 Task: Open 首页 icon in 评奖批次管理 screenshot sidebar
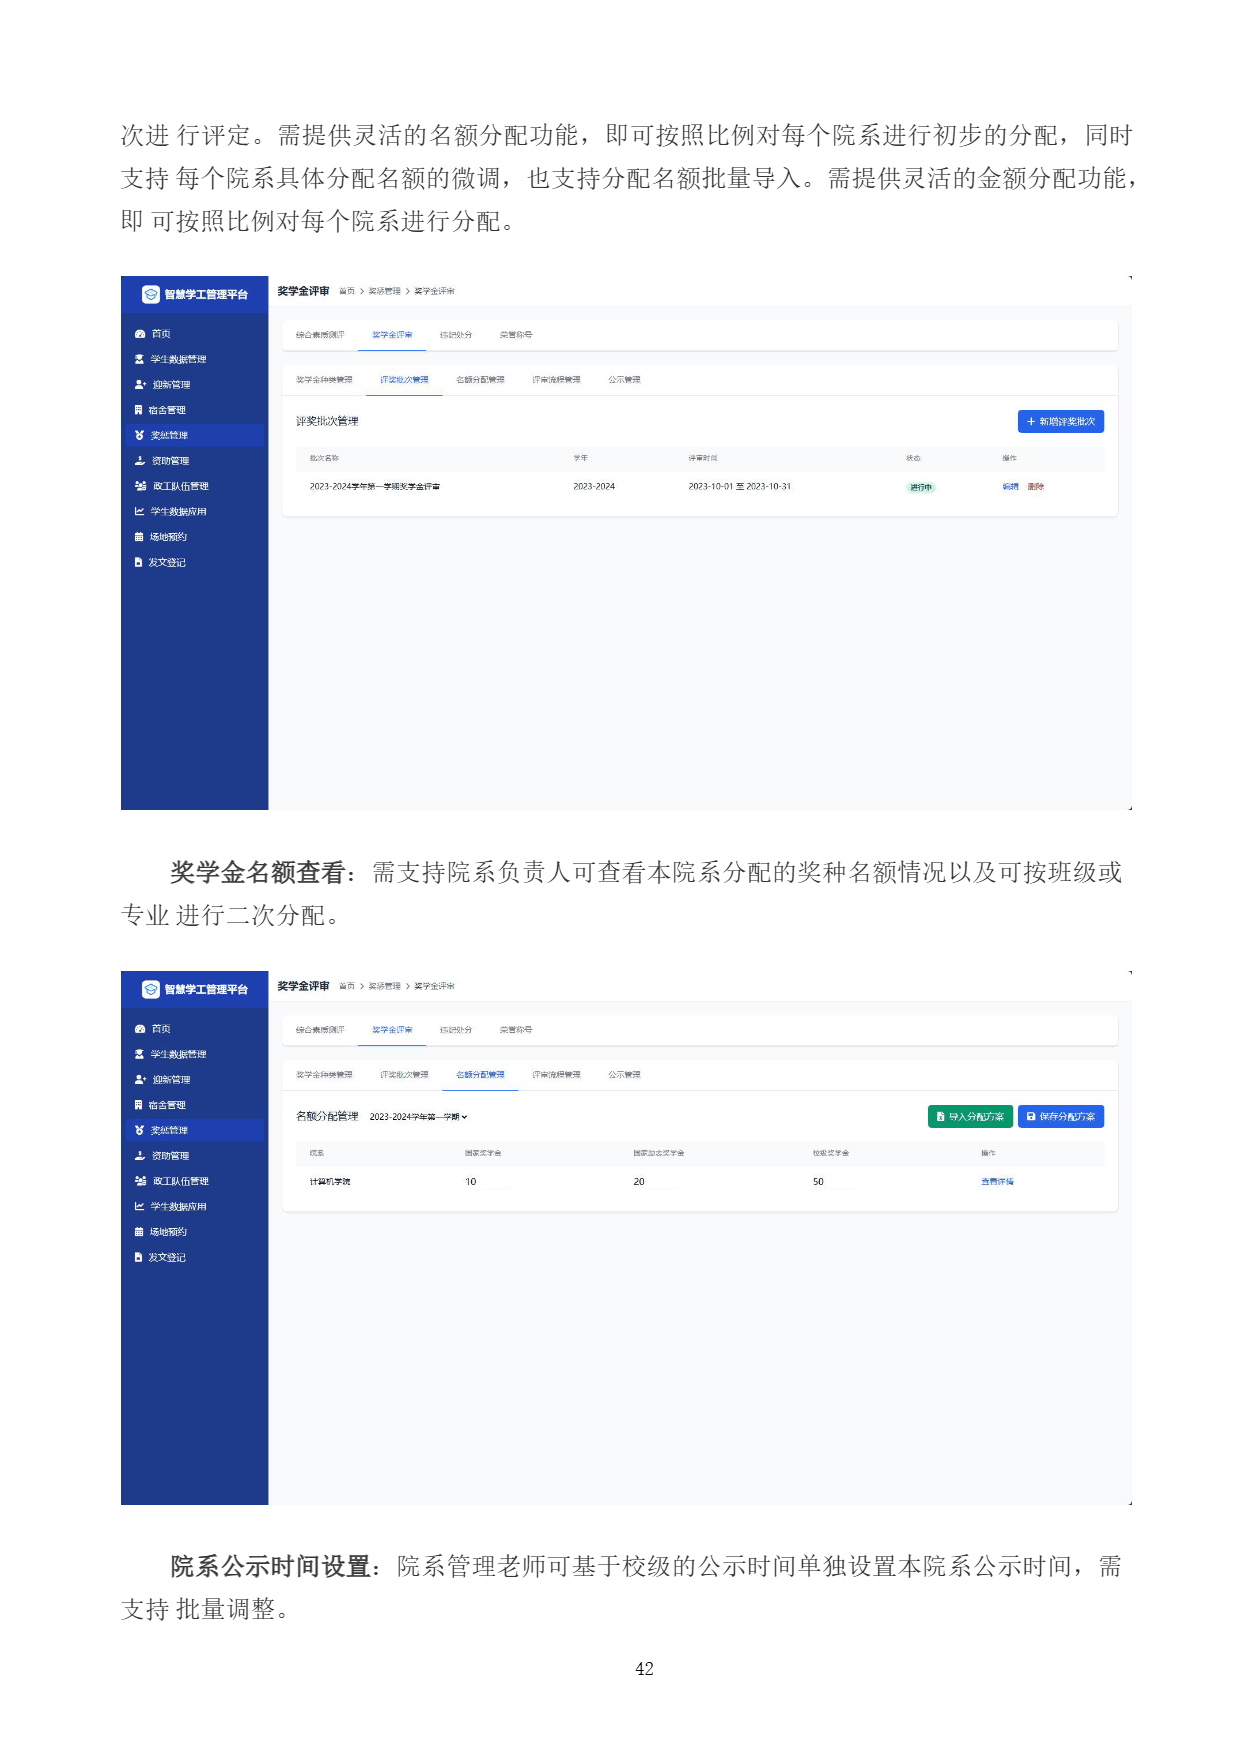point(140,334)
